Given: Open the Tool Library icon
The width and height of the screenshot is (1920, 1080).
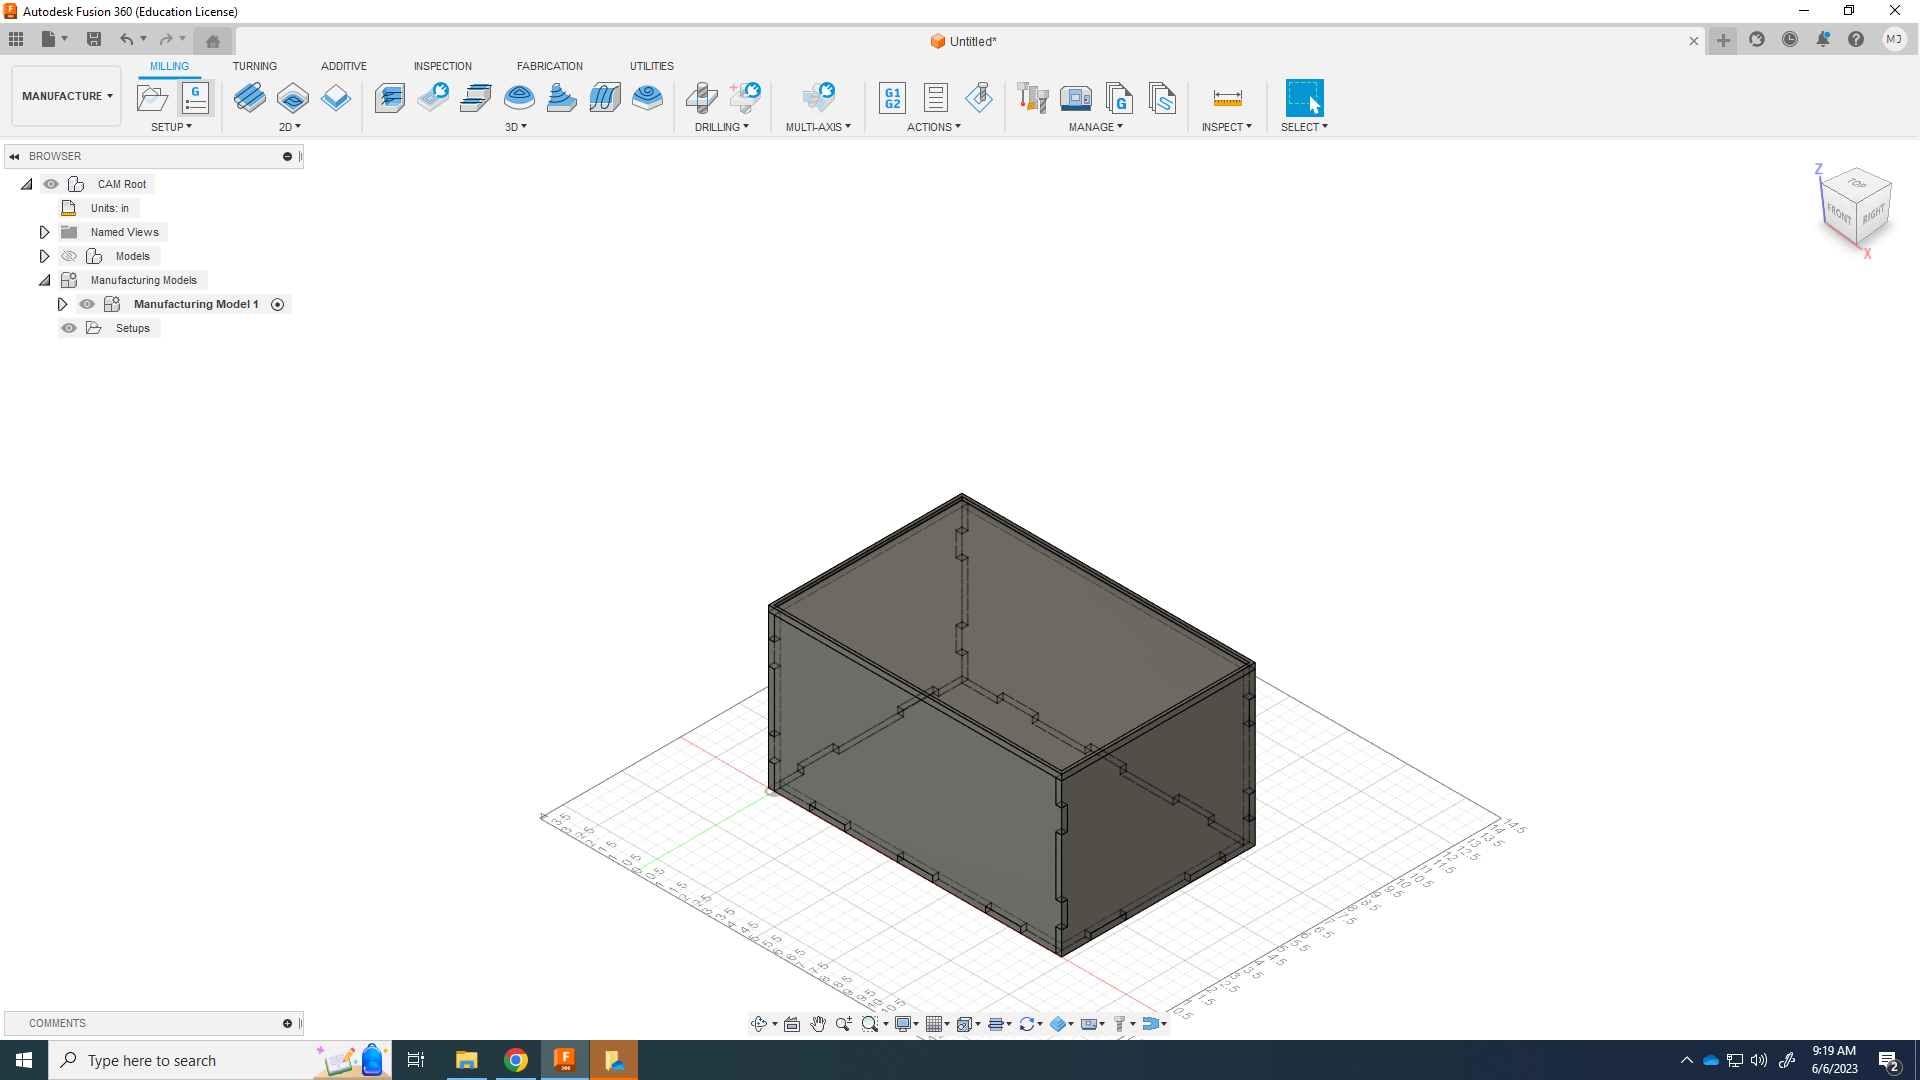Looking at the screenshot, I should (x=1032, y=98).
